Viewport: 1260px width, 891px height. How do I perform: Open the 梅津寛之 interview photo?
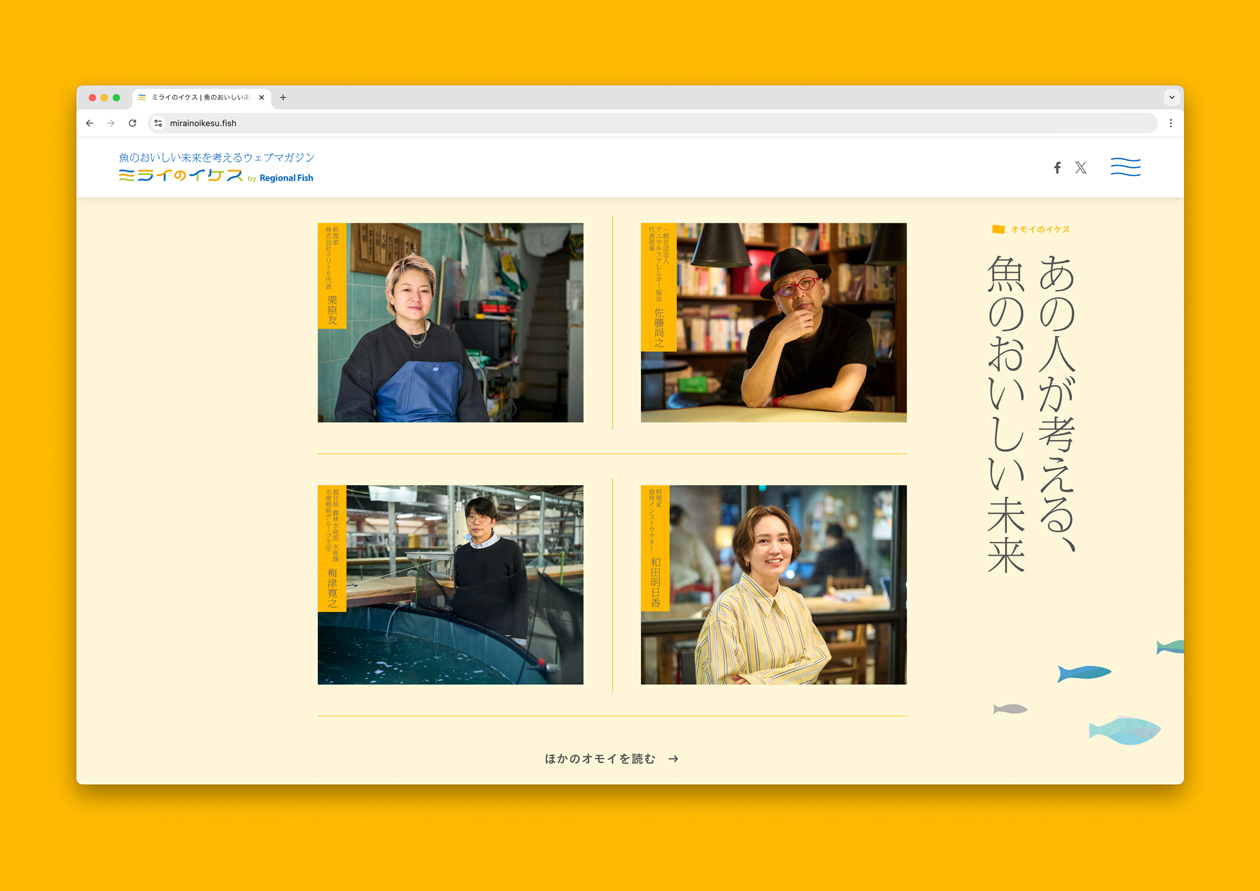(x=450, y=585)
